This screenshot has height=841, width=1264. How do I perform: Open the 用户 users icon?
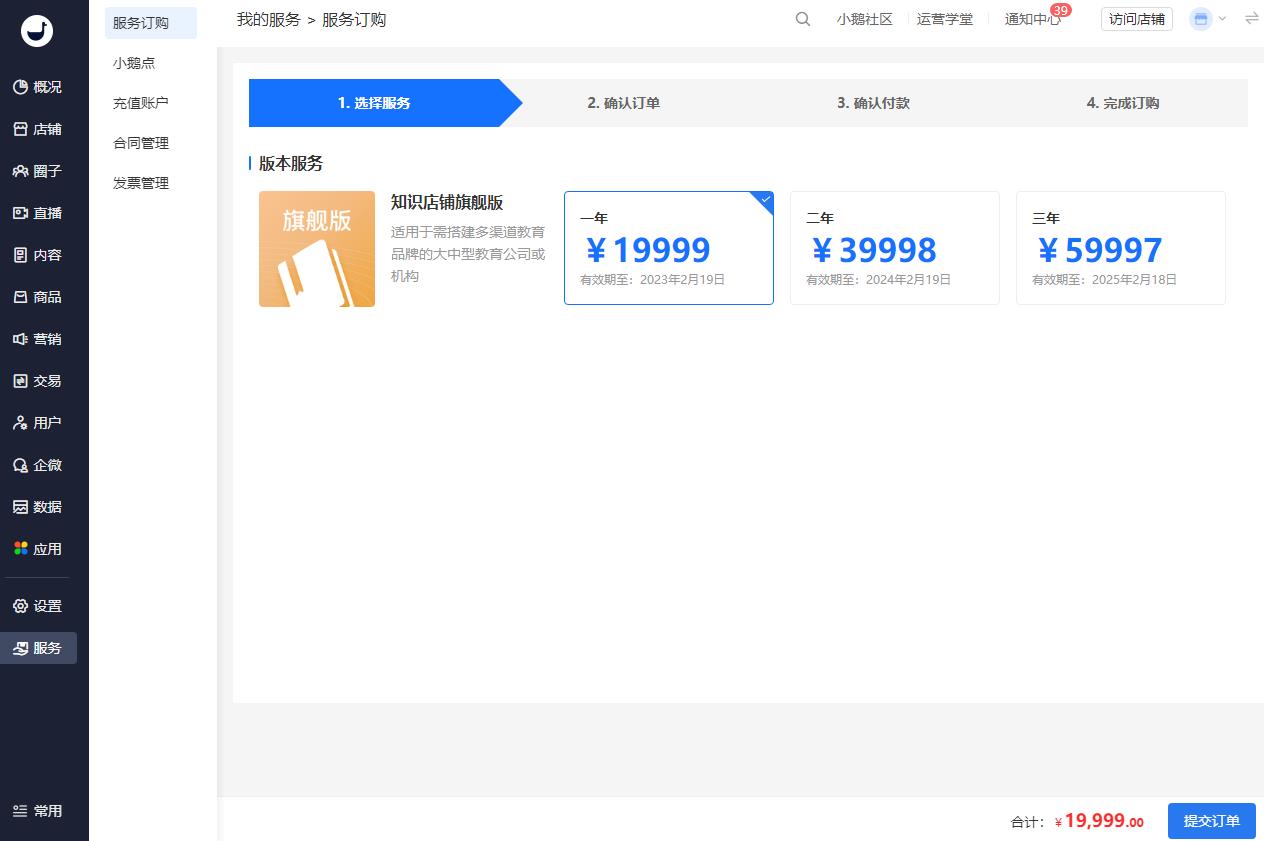[20, 423]
